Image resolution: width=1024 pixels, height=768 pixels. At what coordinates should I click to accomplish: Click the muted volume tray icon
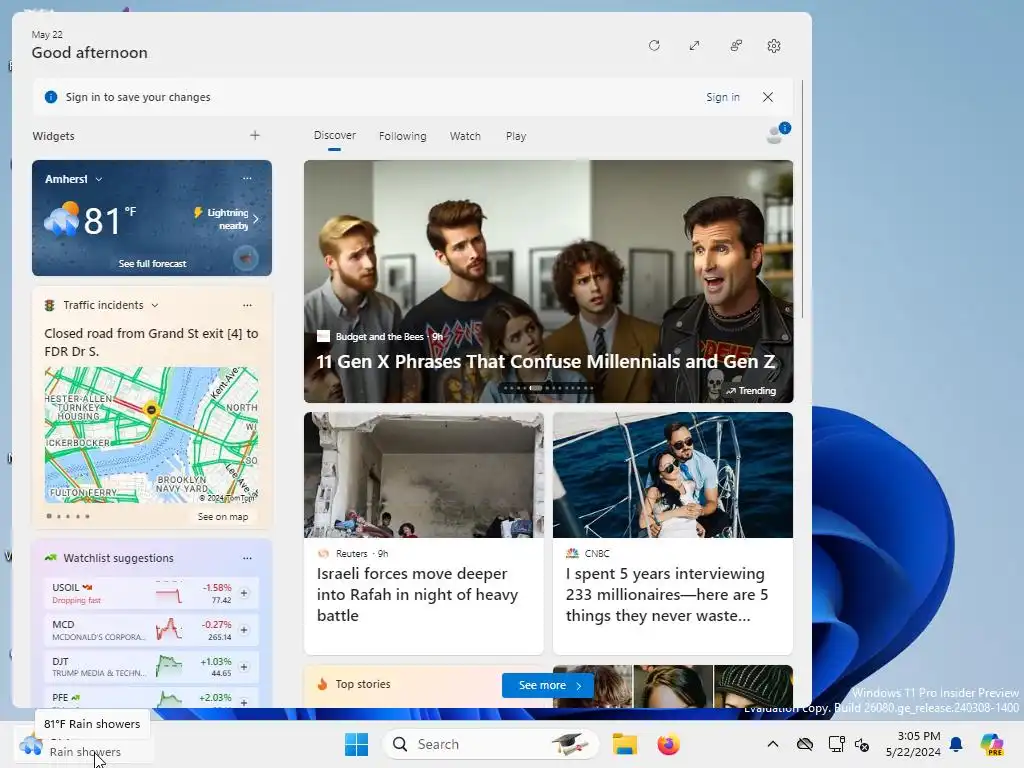(861, 745)
